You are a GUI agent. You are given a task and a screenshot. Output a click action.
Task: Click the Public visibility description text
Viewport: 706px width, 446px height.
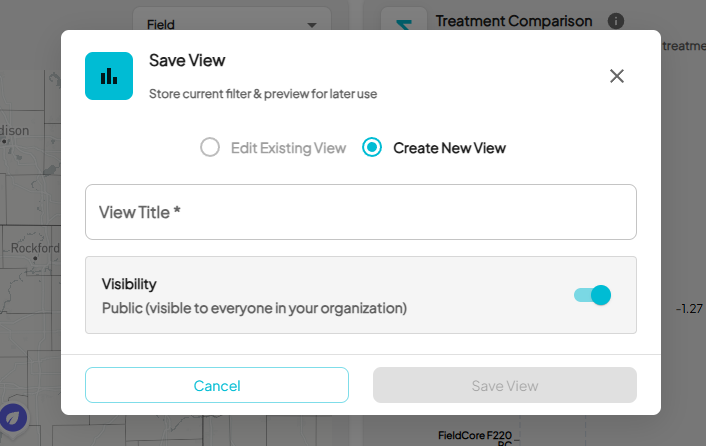254,308
